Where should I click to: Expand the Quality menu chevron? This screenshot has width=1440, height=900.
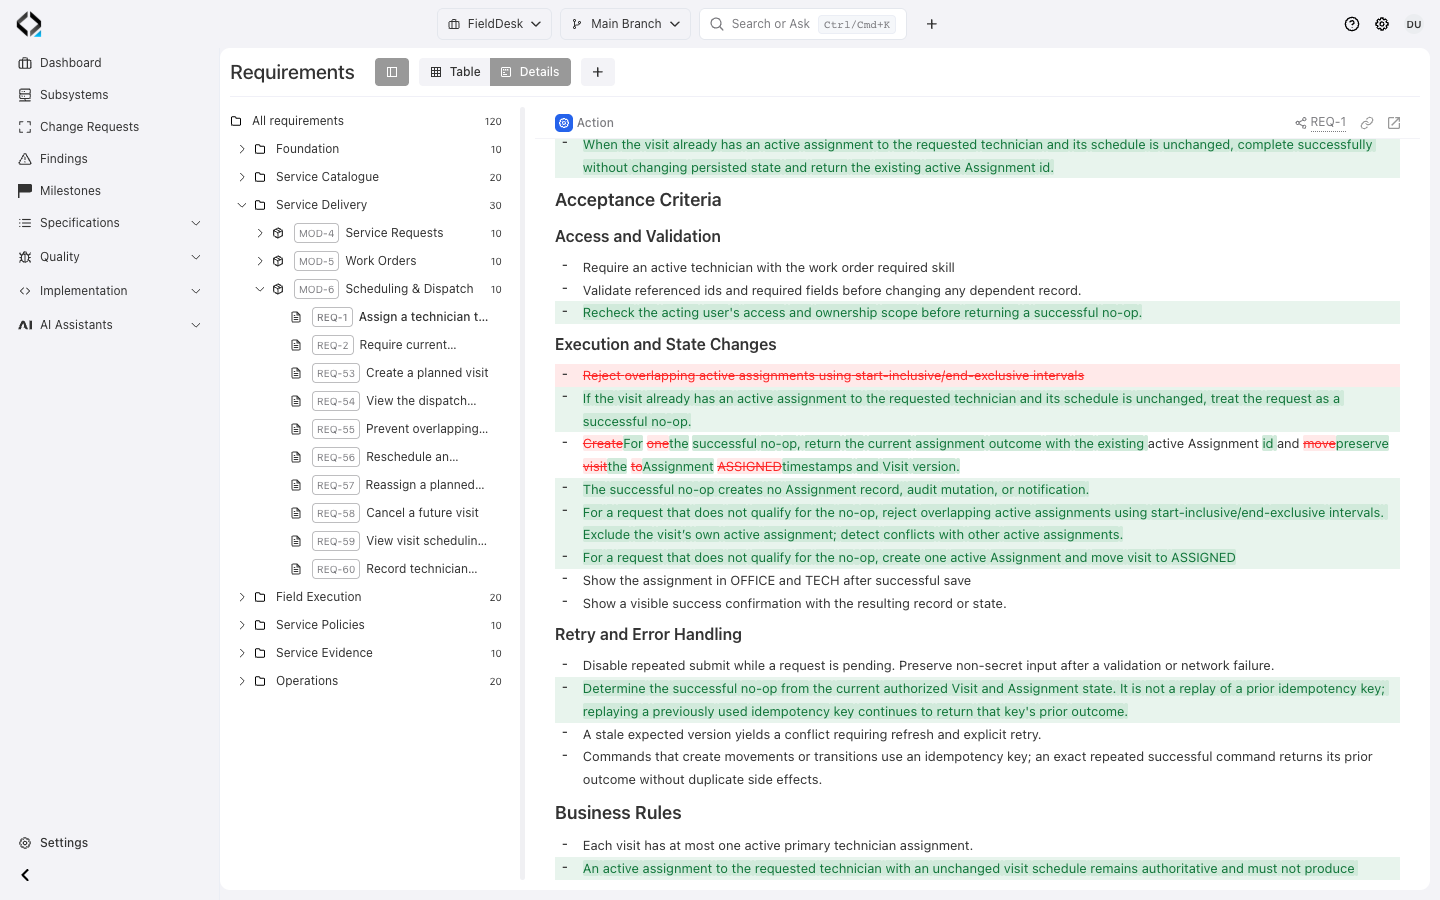click(x=196, y=257)
